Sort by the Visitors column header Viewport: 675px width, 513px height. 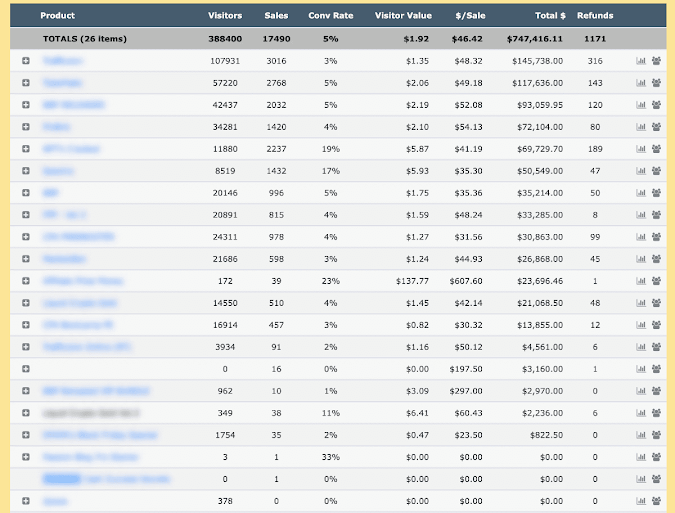(225, 15)
